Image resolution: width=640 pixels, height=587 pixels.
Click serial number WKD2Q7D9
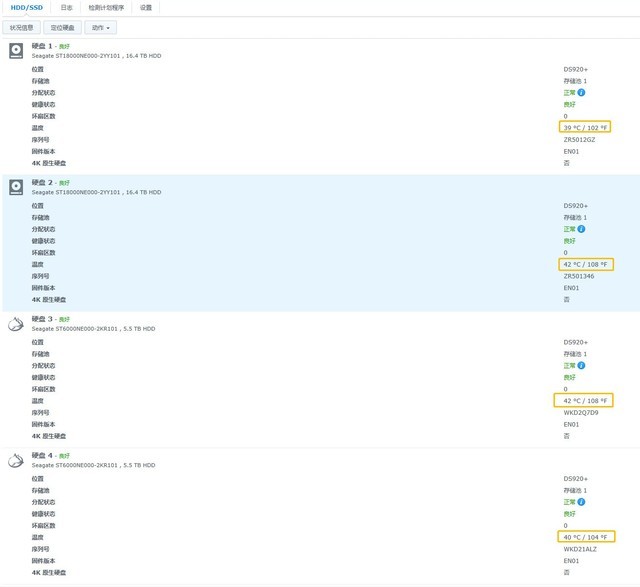pyautogui.click(x=581, y=413)
